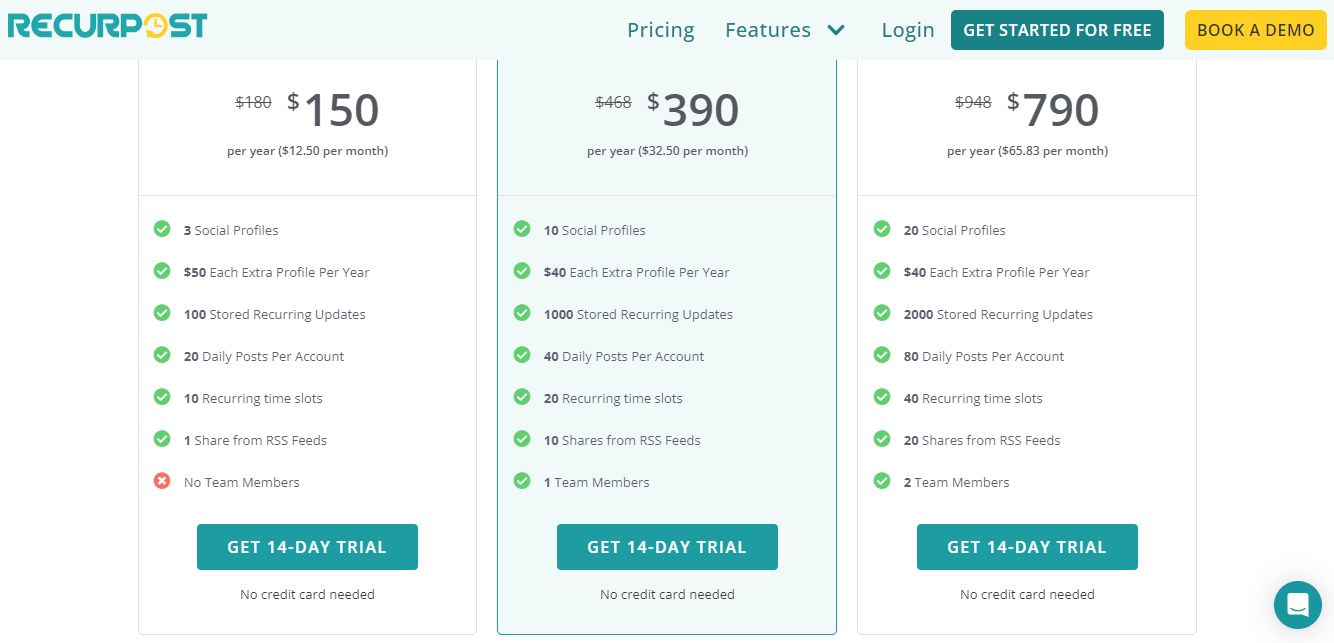The image size is (1334, 643).
Task: Open the Features menu item
Action: coord(768,30)
